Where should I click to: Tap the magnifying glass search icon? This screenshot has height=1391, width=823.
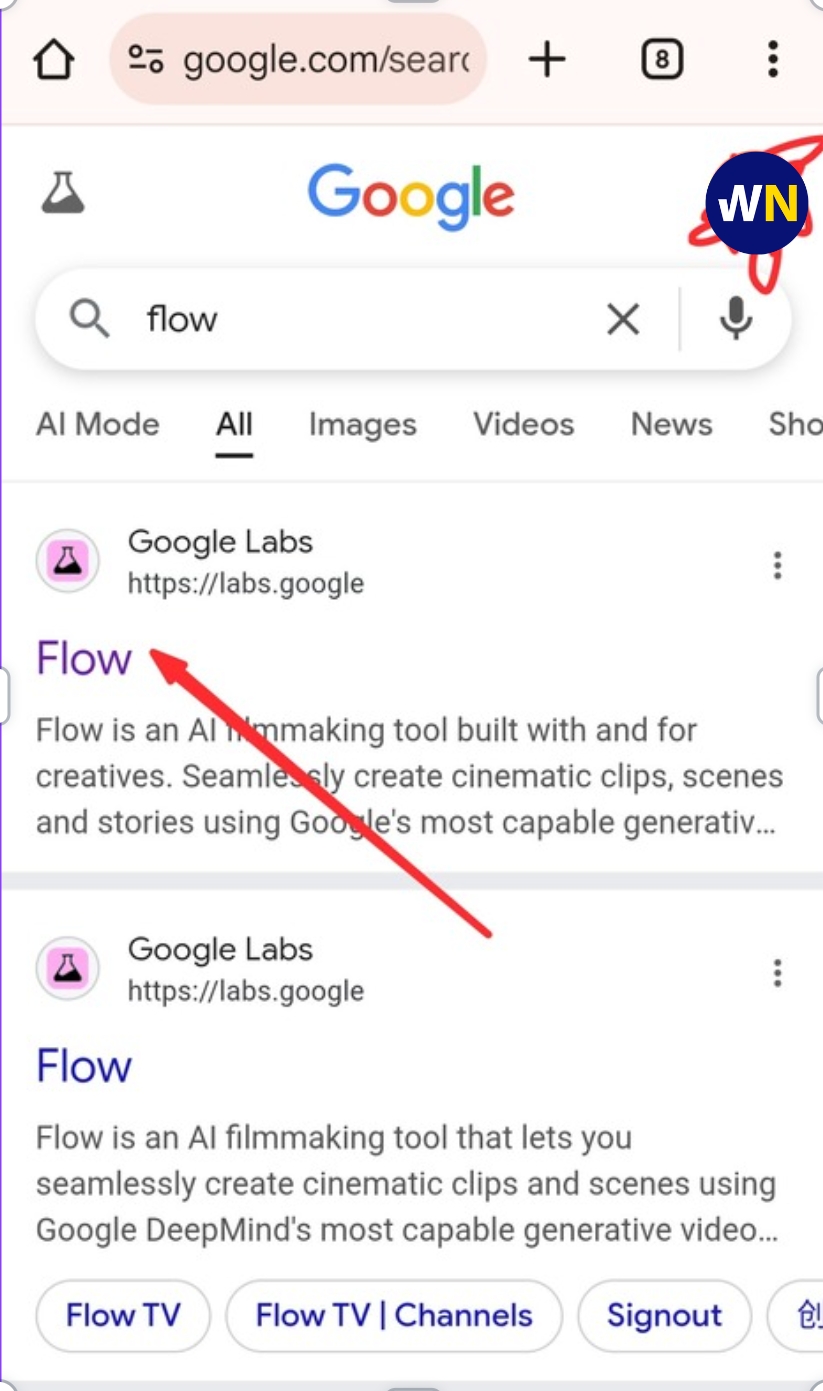coord(89,320)
